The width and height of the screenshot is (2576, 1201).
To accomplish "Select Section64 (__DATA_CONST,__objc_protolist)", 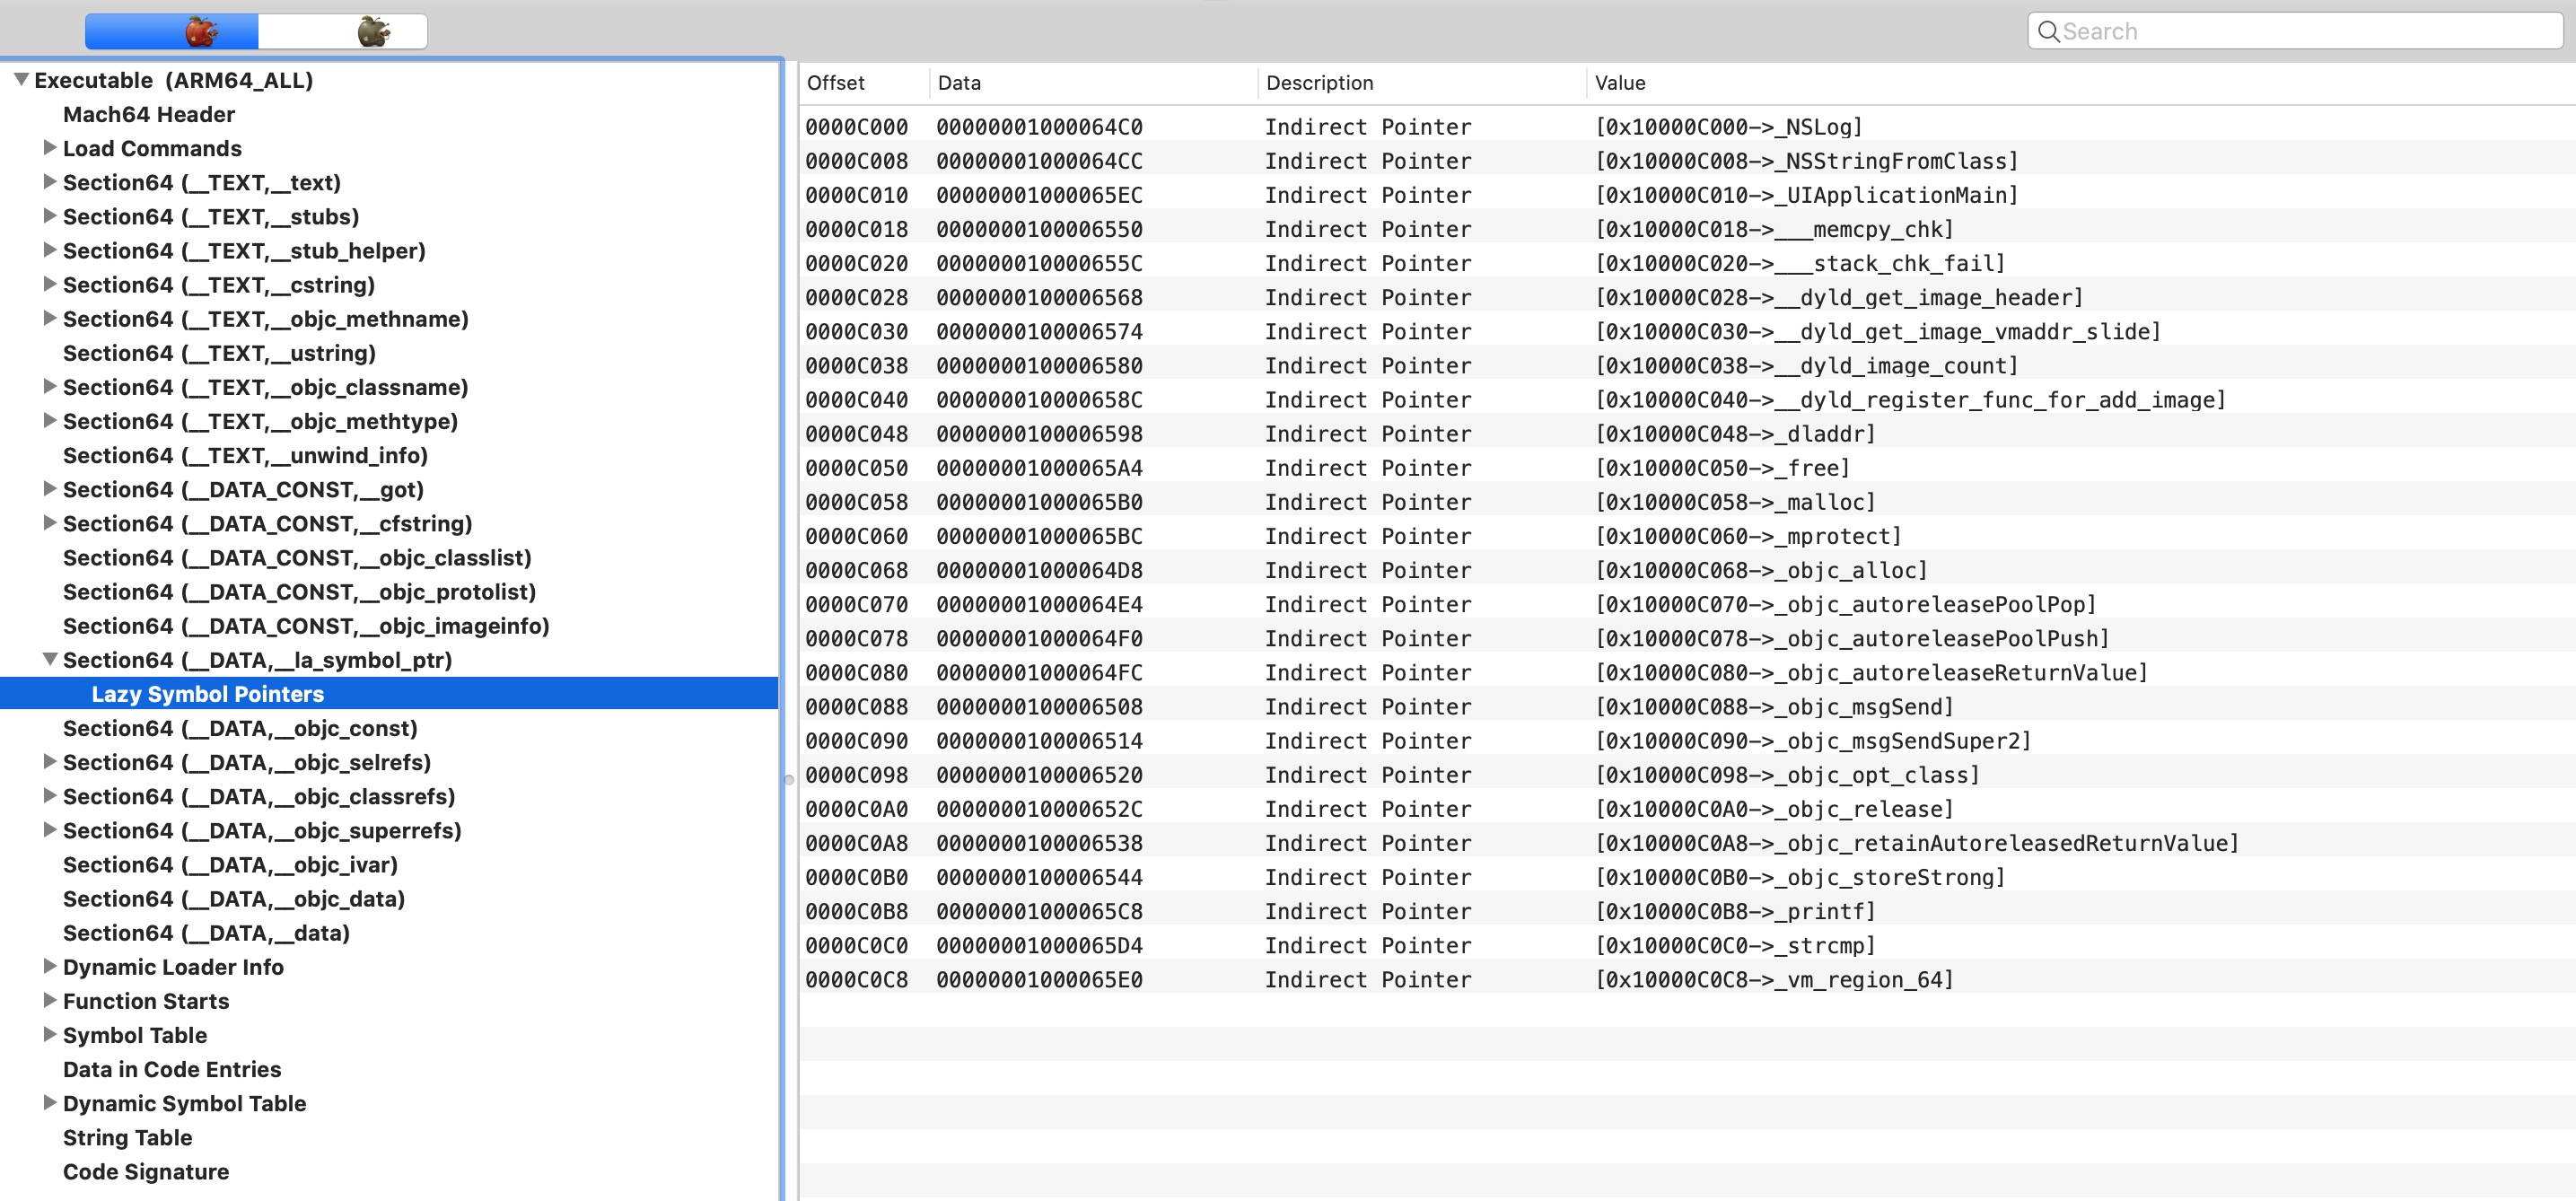I will point(299,591).
